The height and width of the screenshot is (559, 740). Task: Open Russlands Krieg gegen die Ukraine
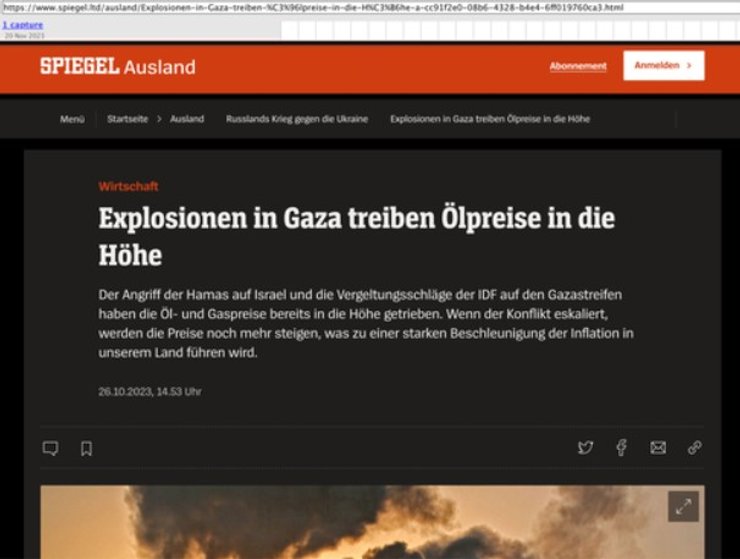click(x=297, y=119)
